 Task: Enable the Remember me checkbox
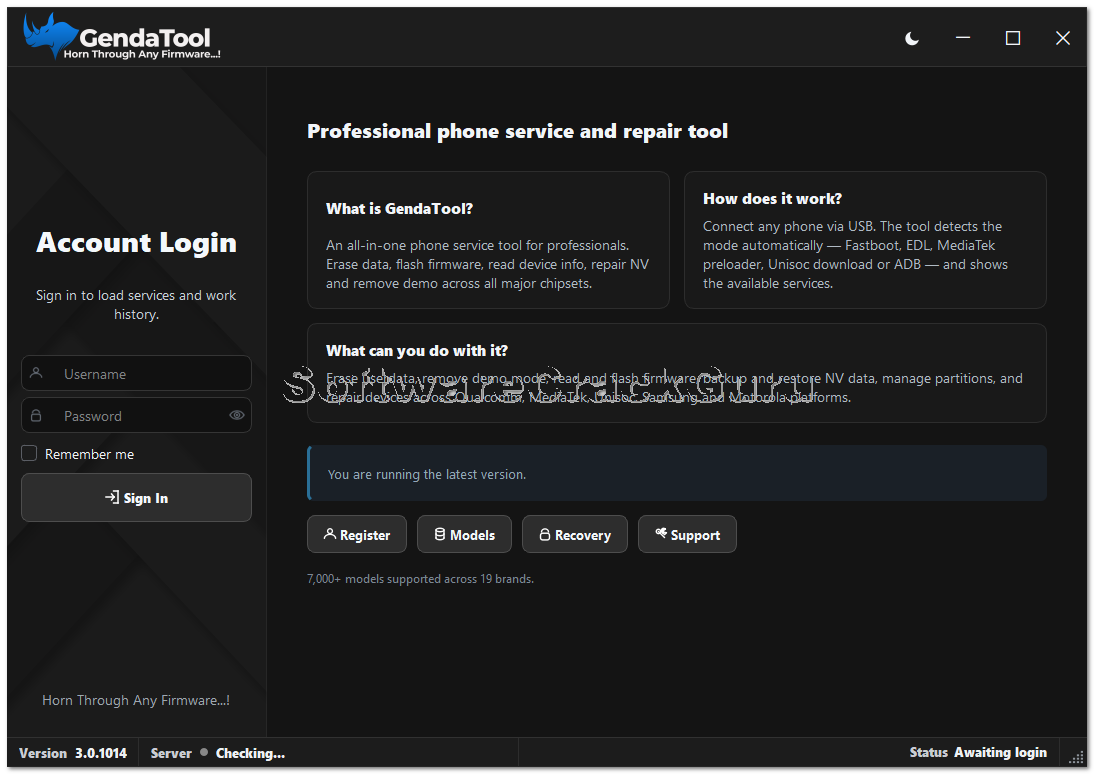pos(29,454)
